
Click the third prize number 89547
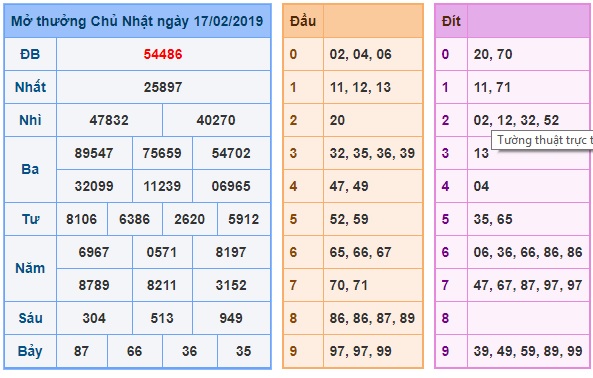[x=94, y=153]
